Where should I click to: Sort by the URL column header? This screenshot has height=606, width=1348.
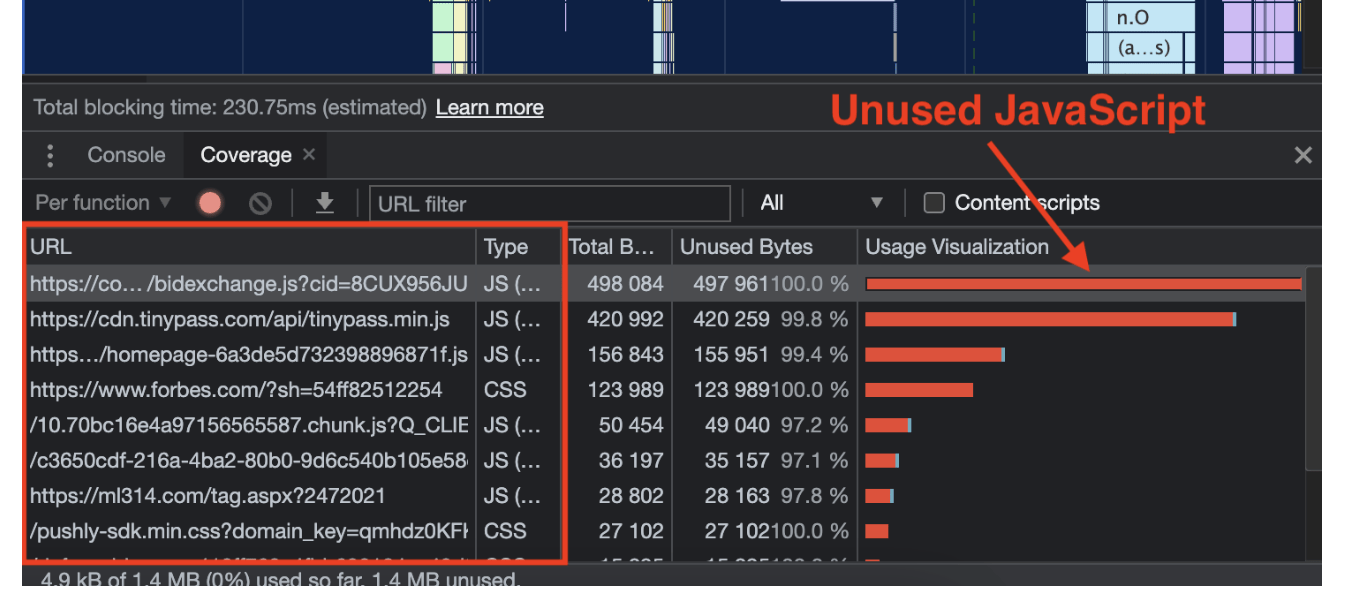tap(250, 247)
